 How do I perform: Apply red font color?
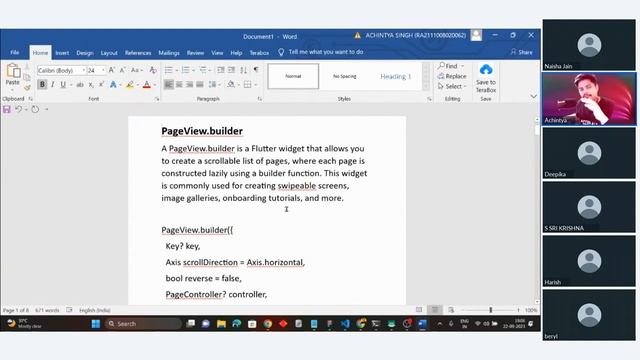click(x=147, y=84)
